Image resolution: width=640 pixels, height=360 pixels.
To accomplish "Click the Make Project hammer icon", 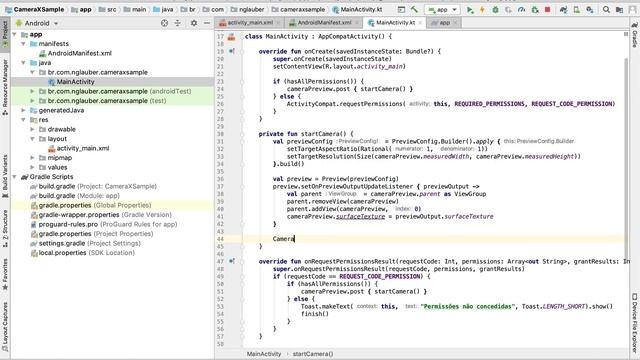I will click(x=414, y=9).
